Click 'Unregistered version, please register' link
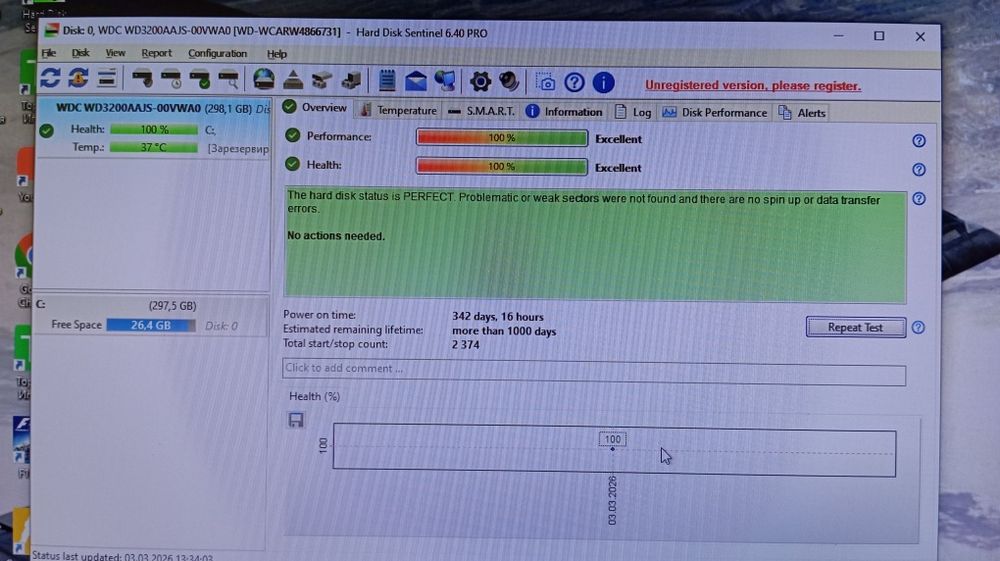1000x561 pixels. point(753,85)
